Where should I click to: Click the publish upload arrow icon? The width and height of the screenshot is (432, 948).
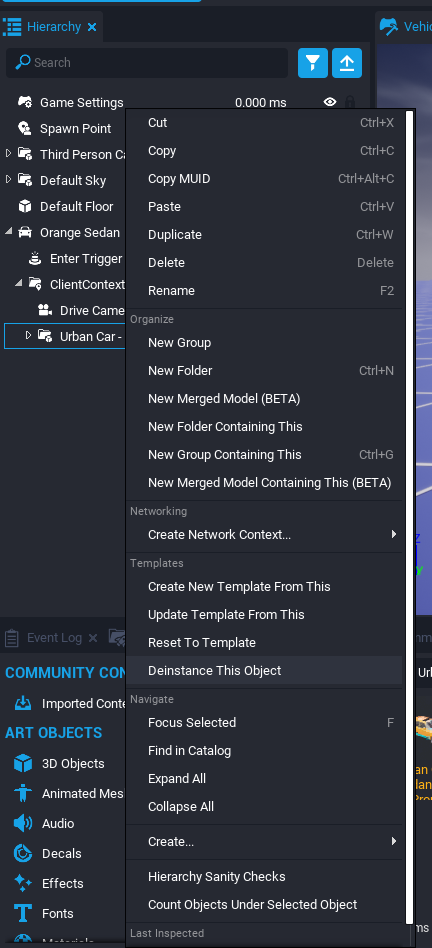[x=347, y=63]
